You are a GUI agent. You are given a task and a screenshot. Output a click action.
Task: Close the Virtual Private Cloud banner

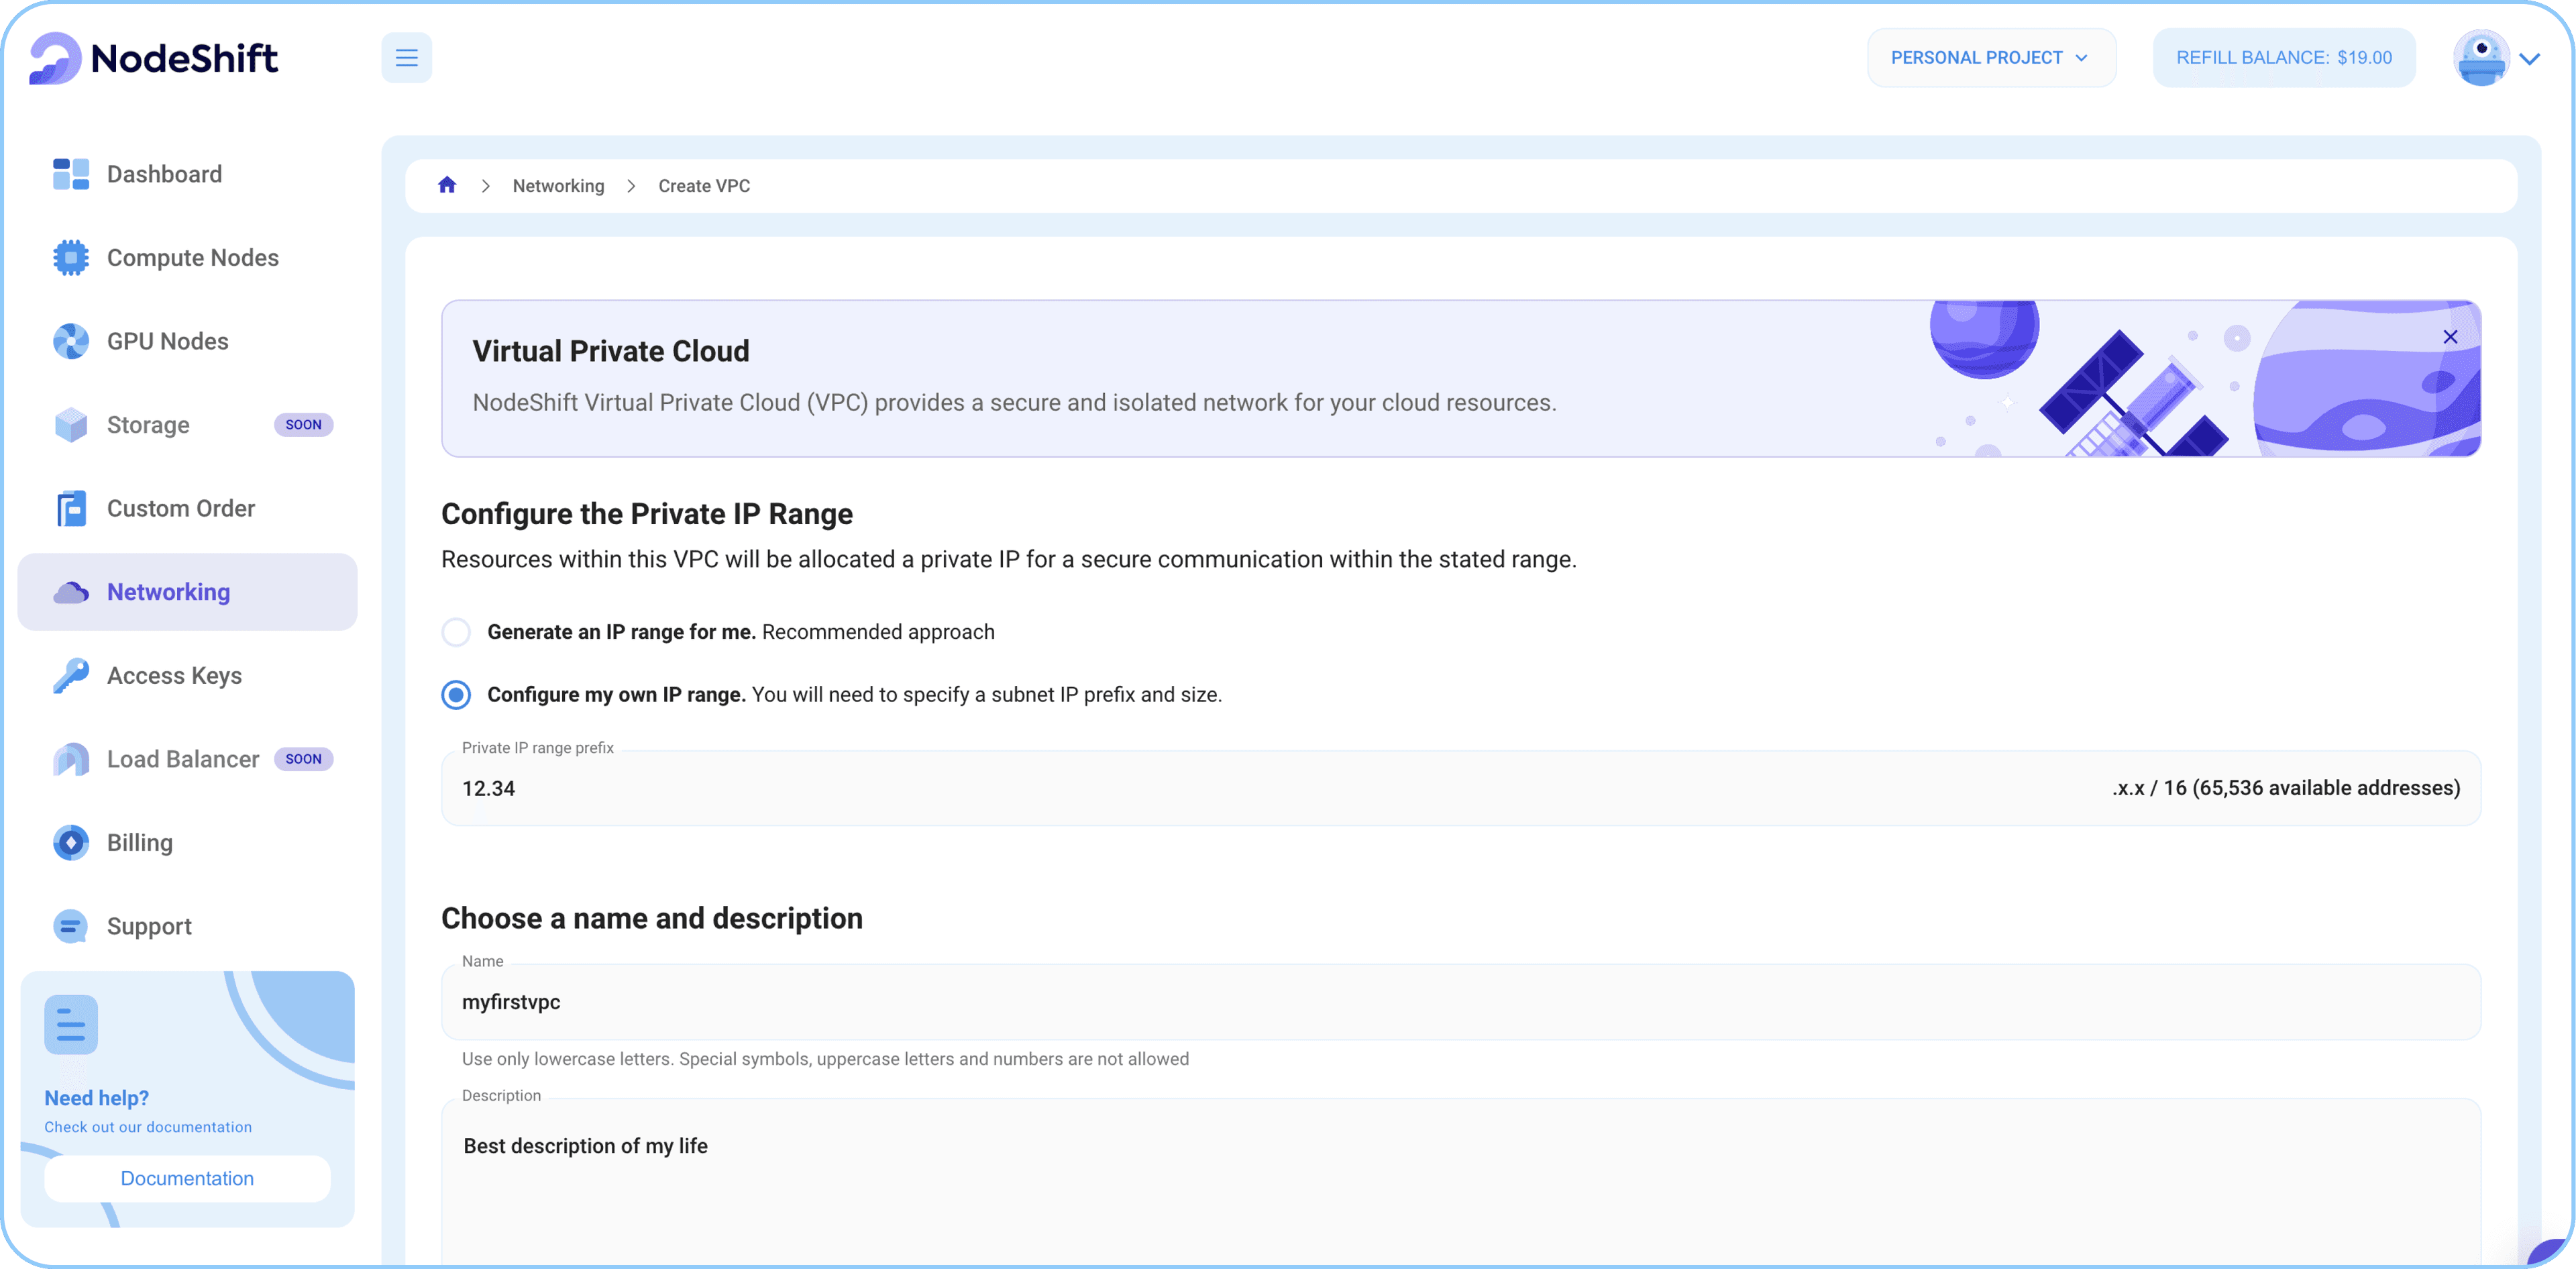pyautogui.click(x=2450, y=337)
